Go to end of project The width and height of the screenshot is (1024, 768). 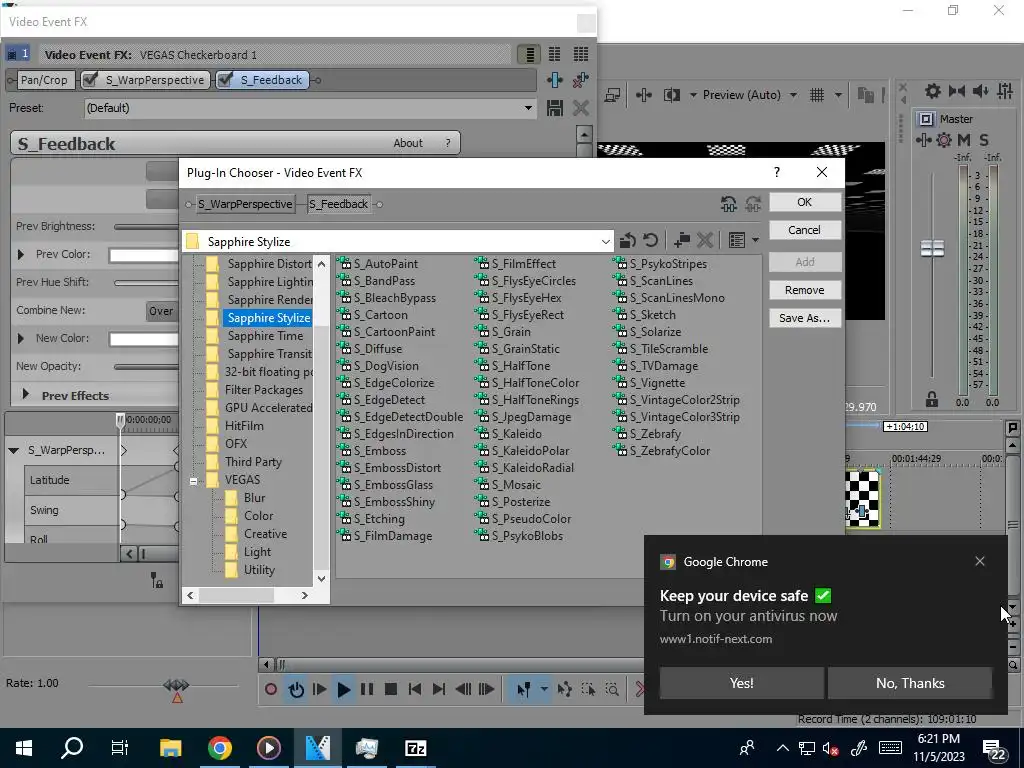coord(439,689)
